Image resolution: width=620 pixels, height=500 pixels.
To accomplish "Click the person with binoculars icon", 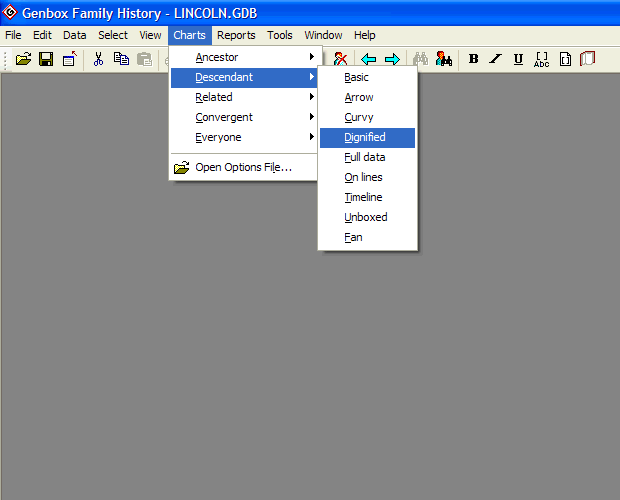I will (444, 59).
